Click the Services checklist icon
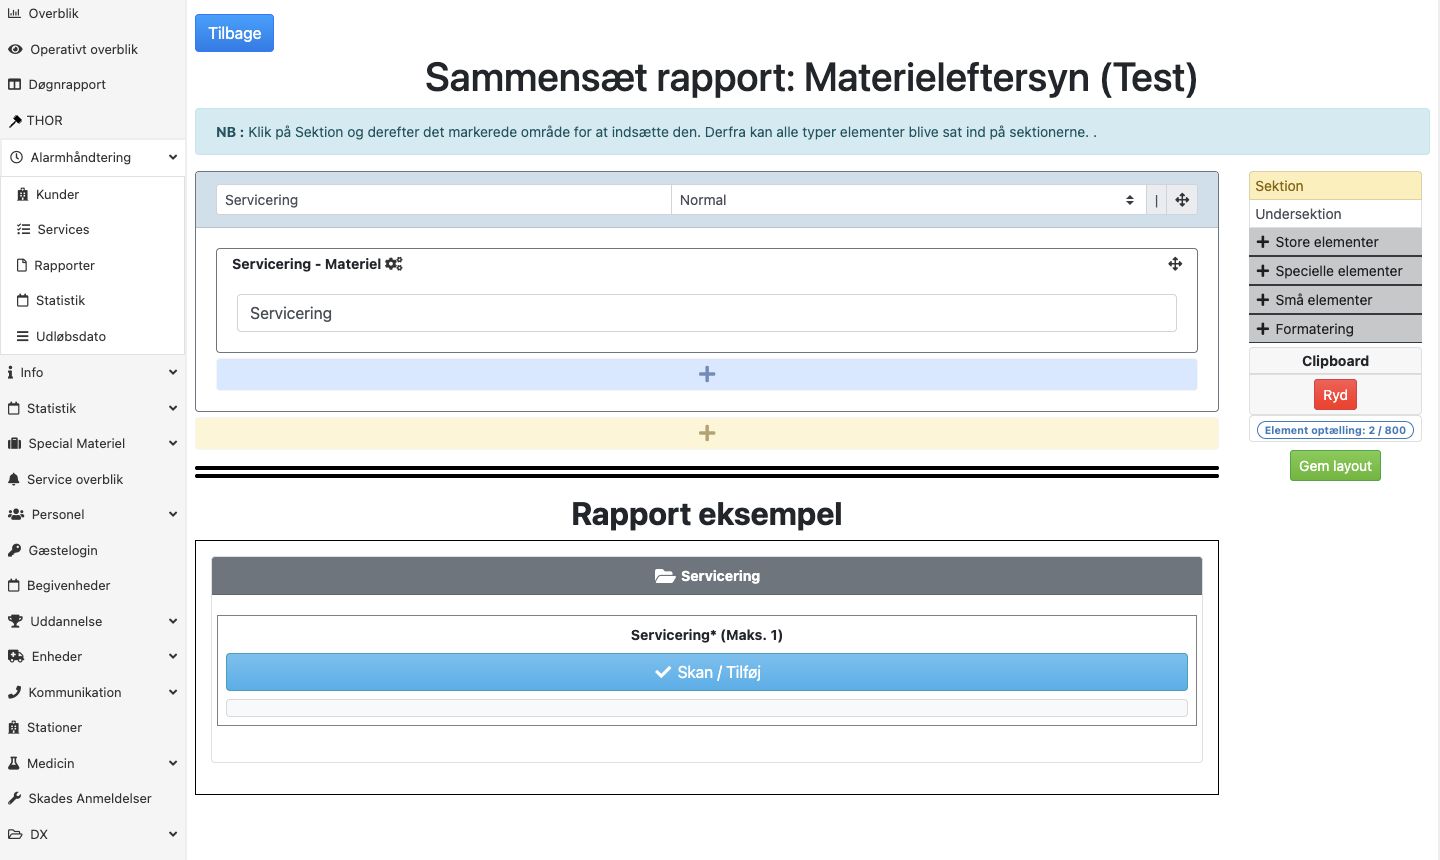 pos(23,230)
